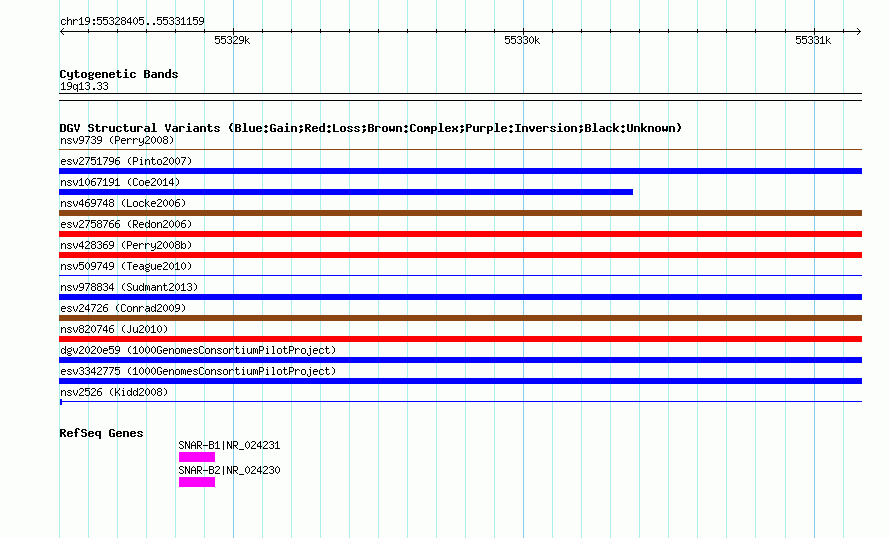890x538 pixels.
Task: Click the 55330k ruler position
Action: click(522, 40)
